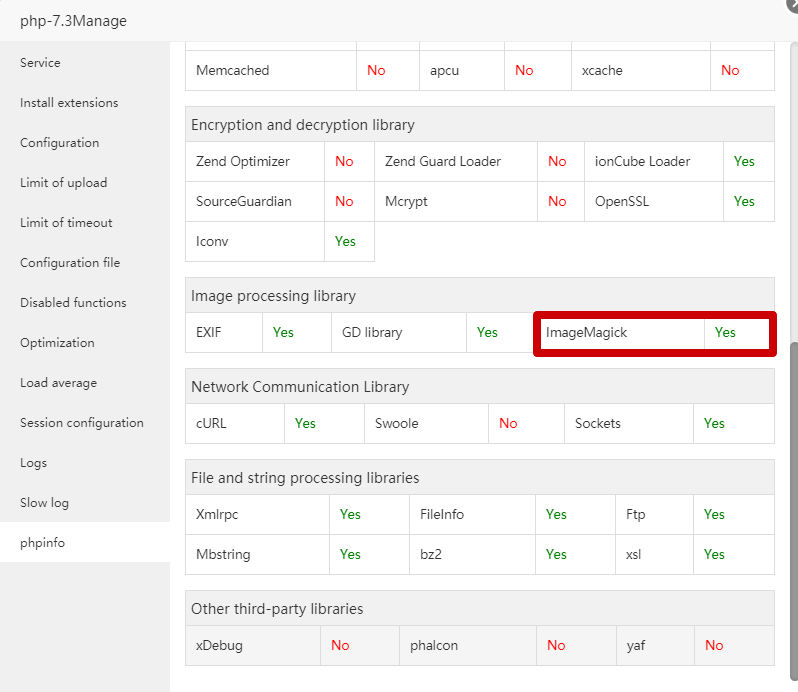Image resolution: width=798 pixels, height=692 pixels.
Task: Open the Slow log section
Action: tap(44, 503)
